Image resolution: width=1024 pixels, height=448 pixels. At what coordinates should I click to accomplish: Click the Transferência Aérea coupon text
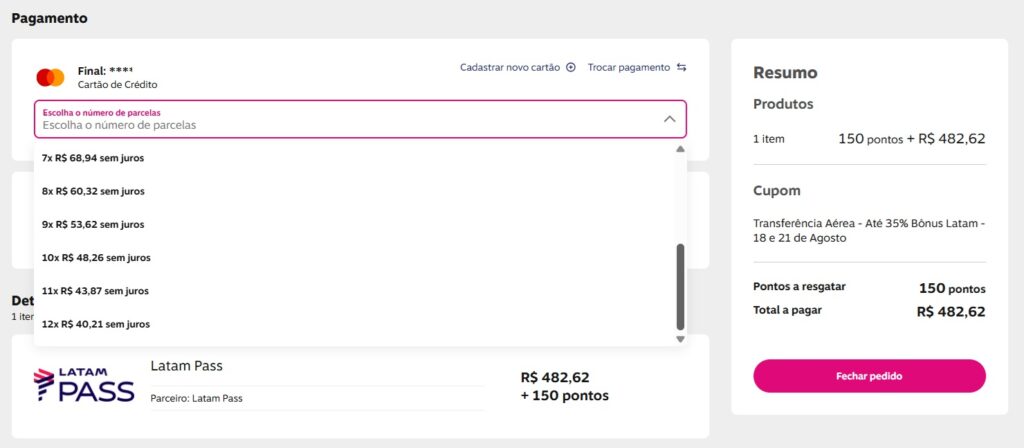pyautogui.click(x=868, y=230)
